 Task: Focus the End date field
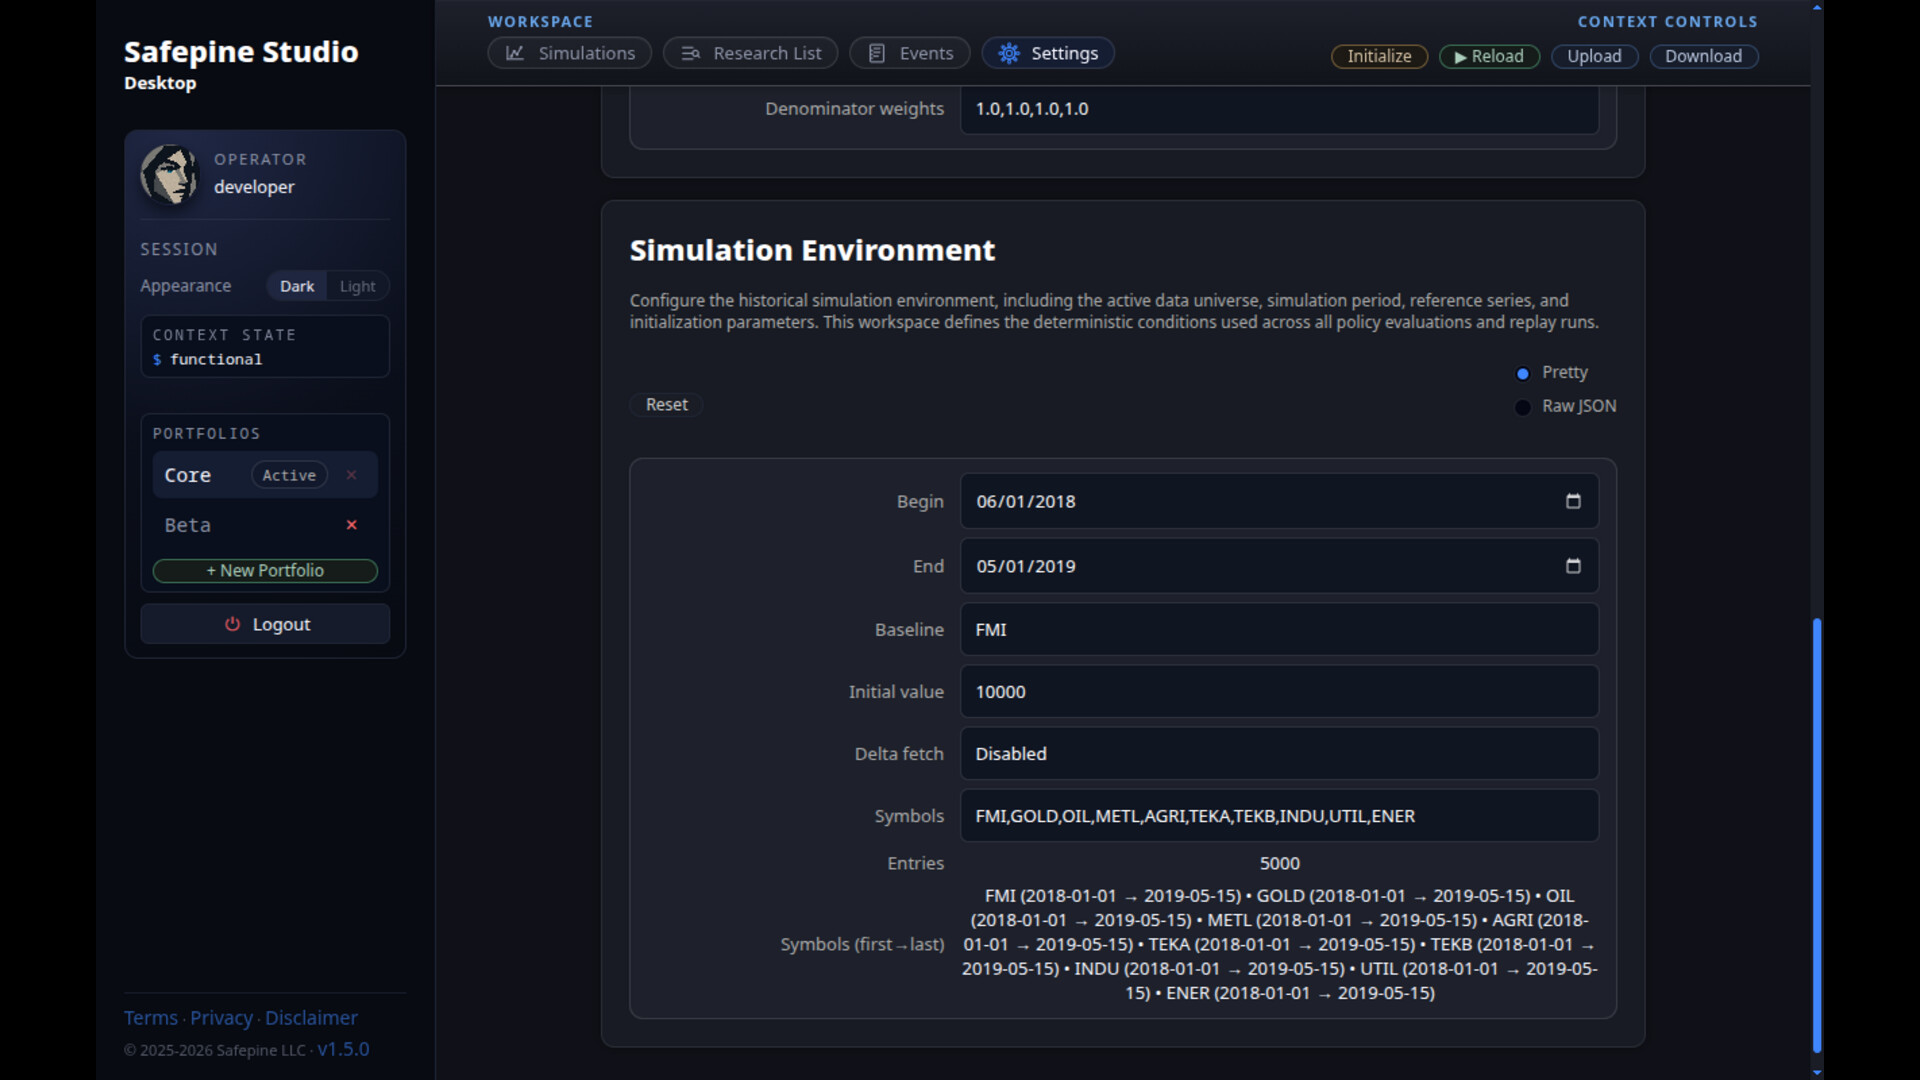click(1279, 566)
